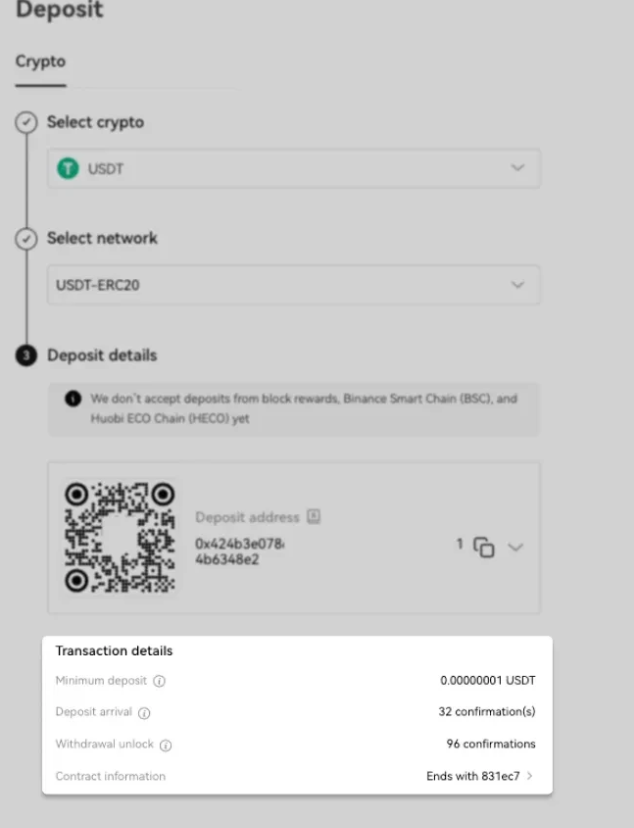Copy the deposit address
Viewport: 634px width, 828px height.
click(x=485, y=547)
